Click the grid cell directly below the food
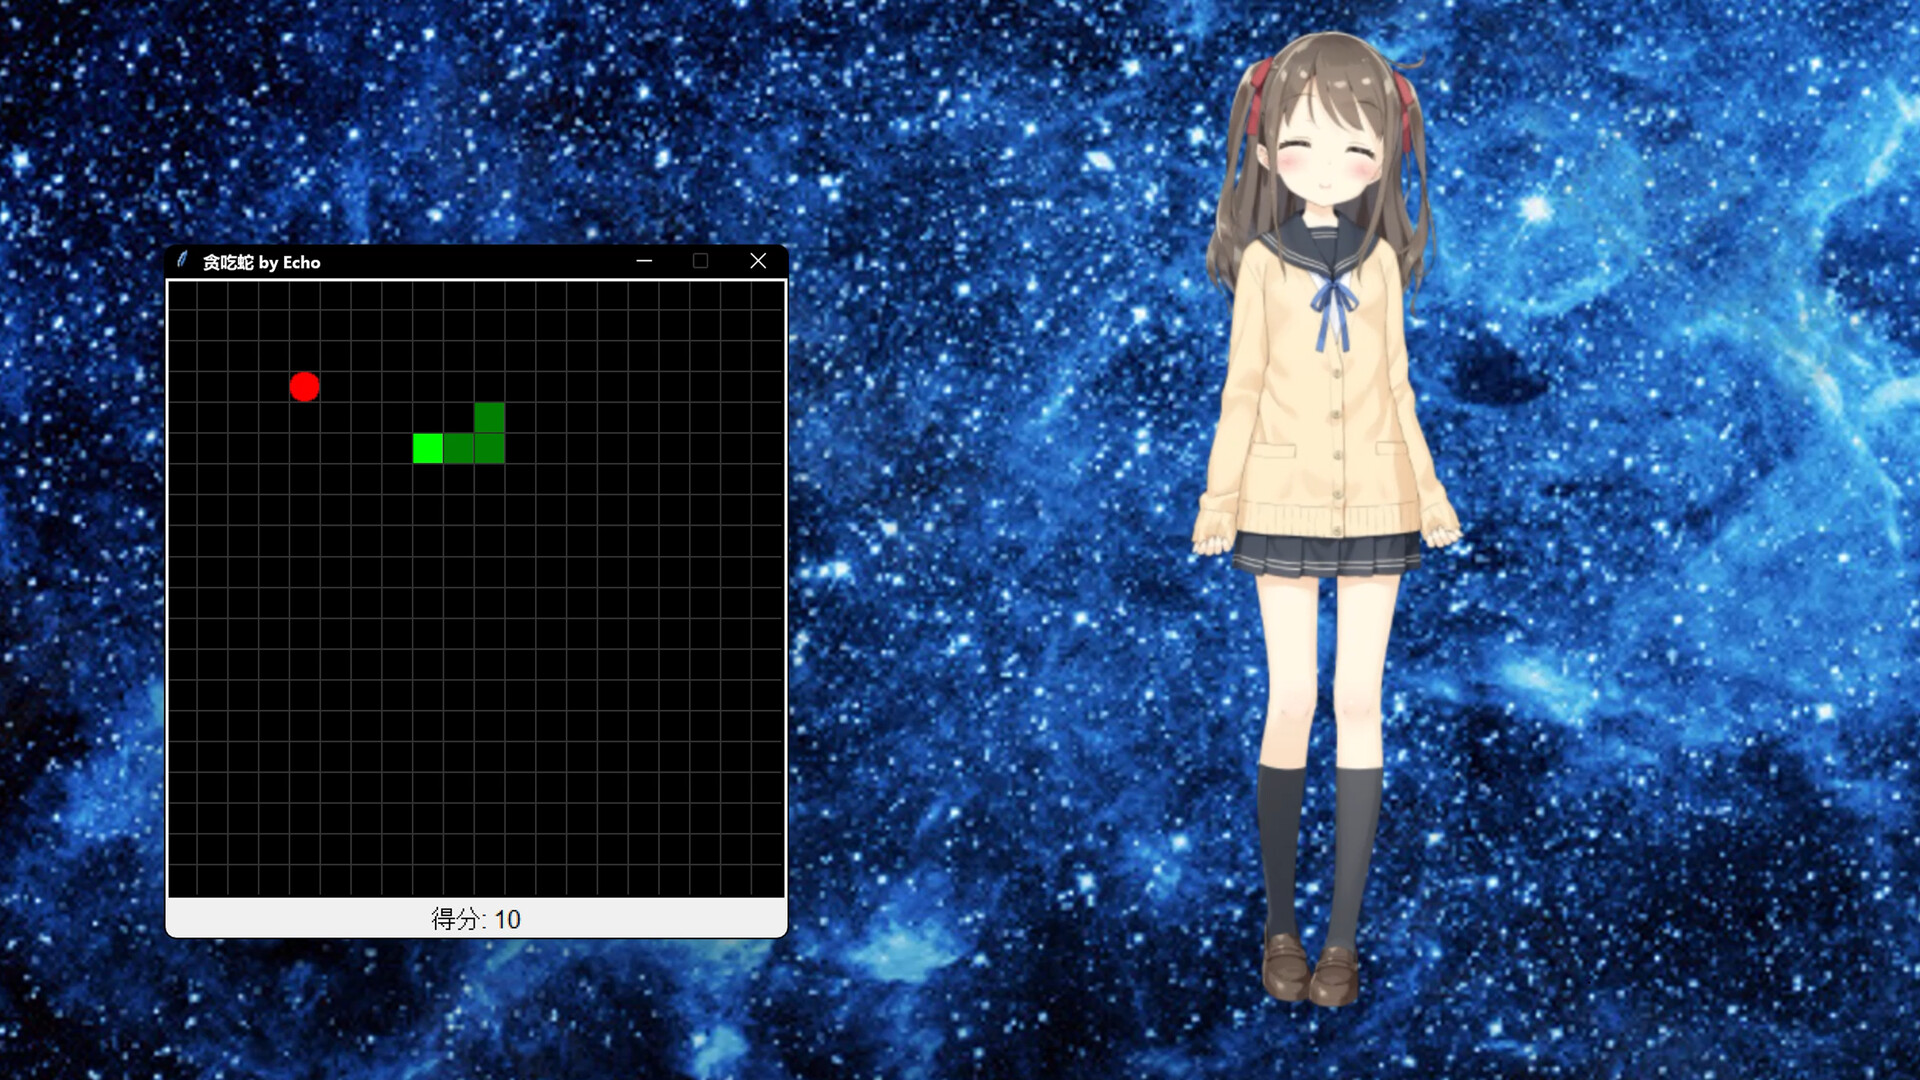The width and height of the screenshot is (1920, 1080). [303, 418]
